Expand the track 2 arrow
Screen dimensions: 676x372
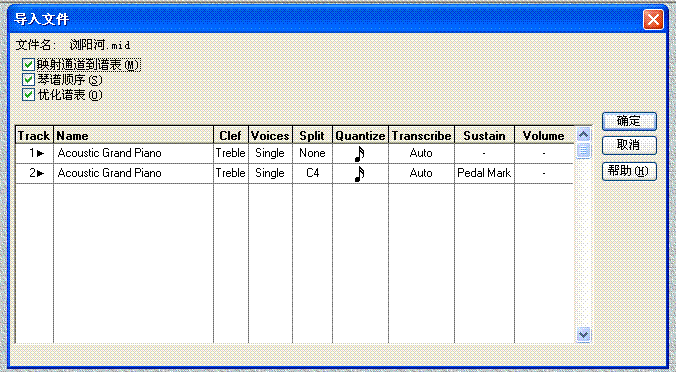pos(41,173)
